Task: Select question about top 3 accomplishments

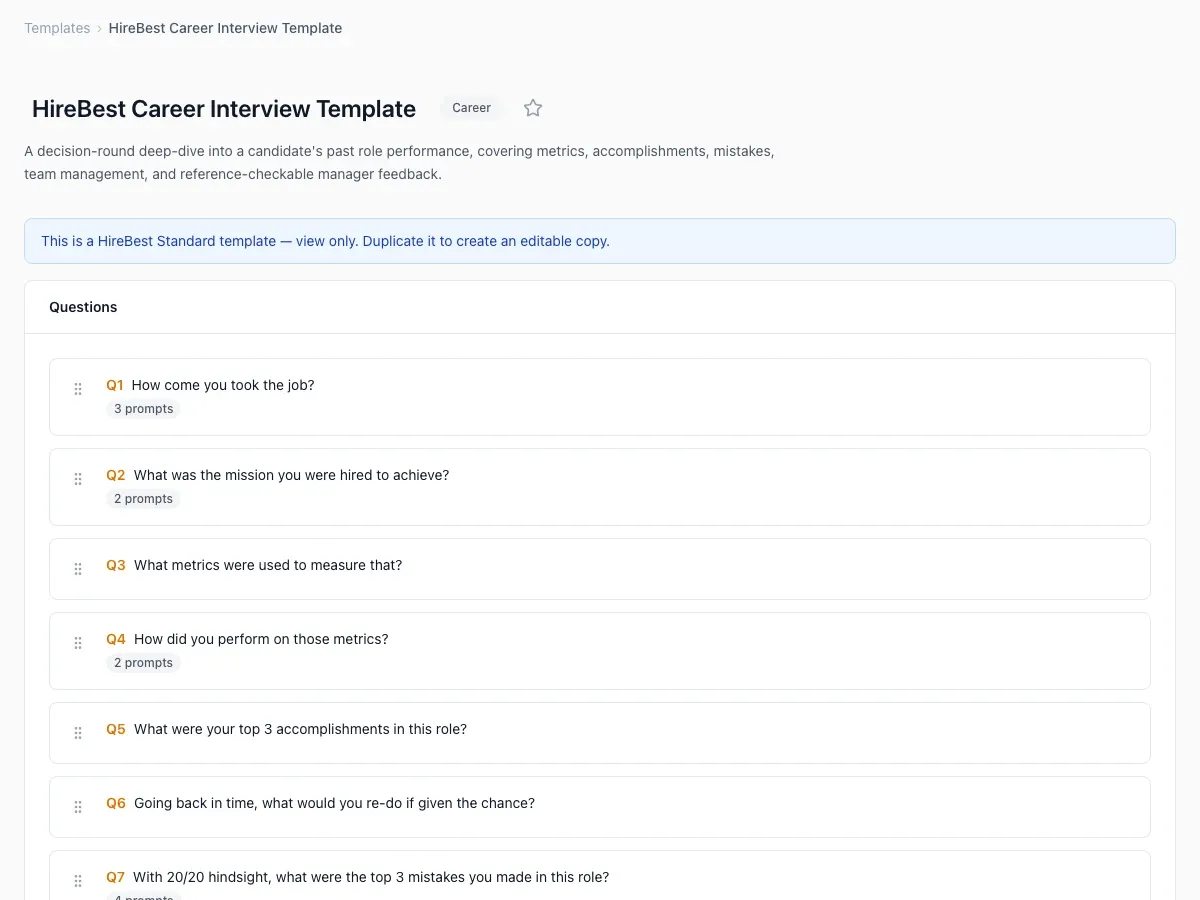Action: click(x=300, y=729)
